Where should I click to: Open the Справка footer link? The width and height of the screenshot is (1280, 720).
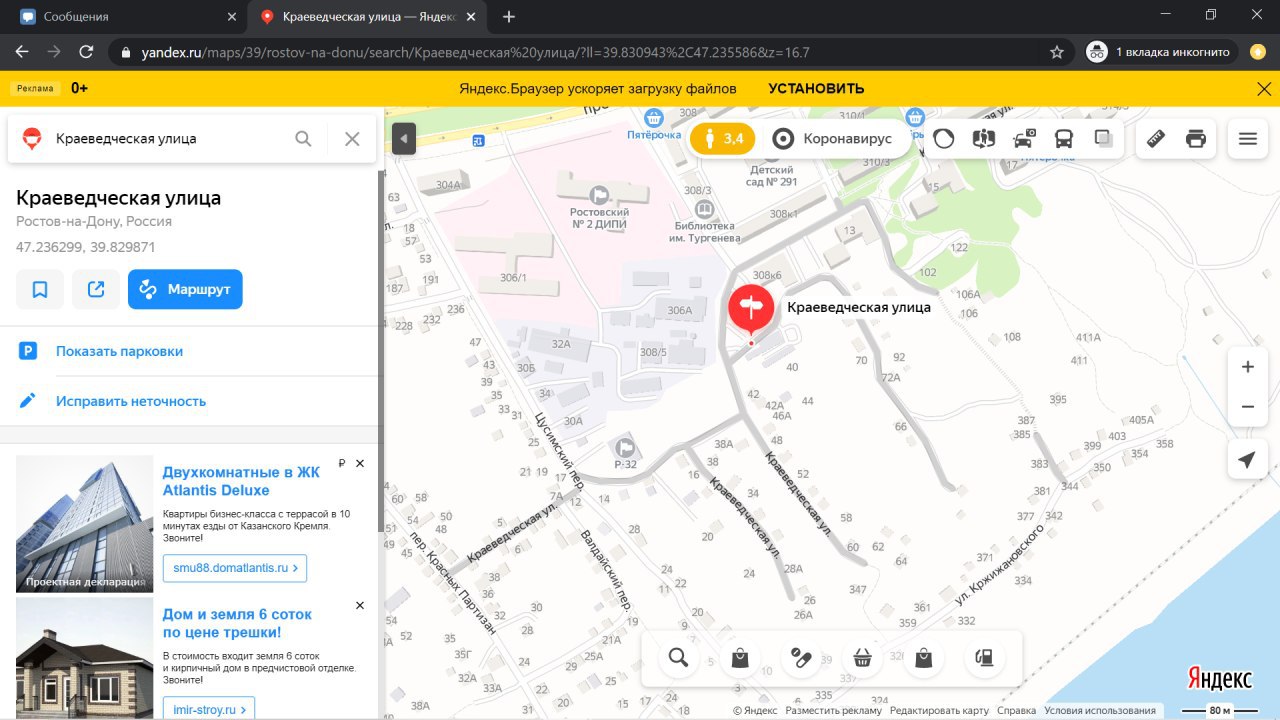coord(1016,711)
